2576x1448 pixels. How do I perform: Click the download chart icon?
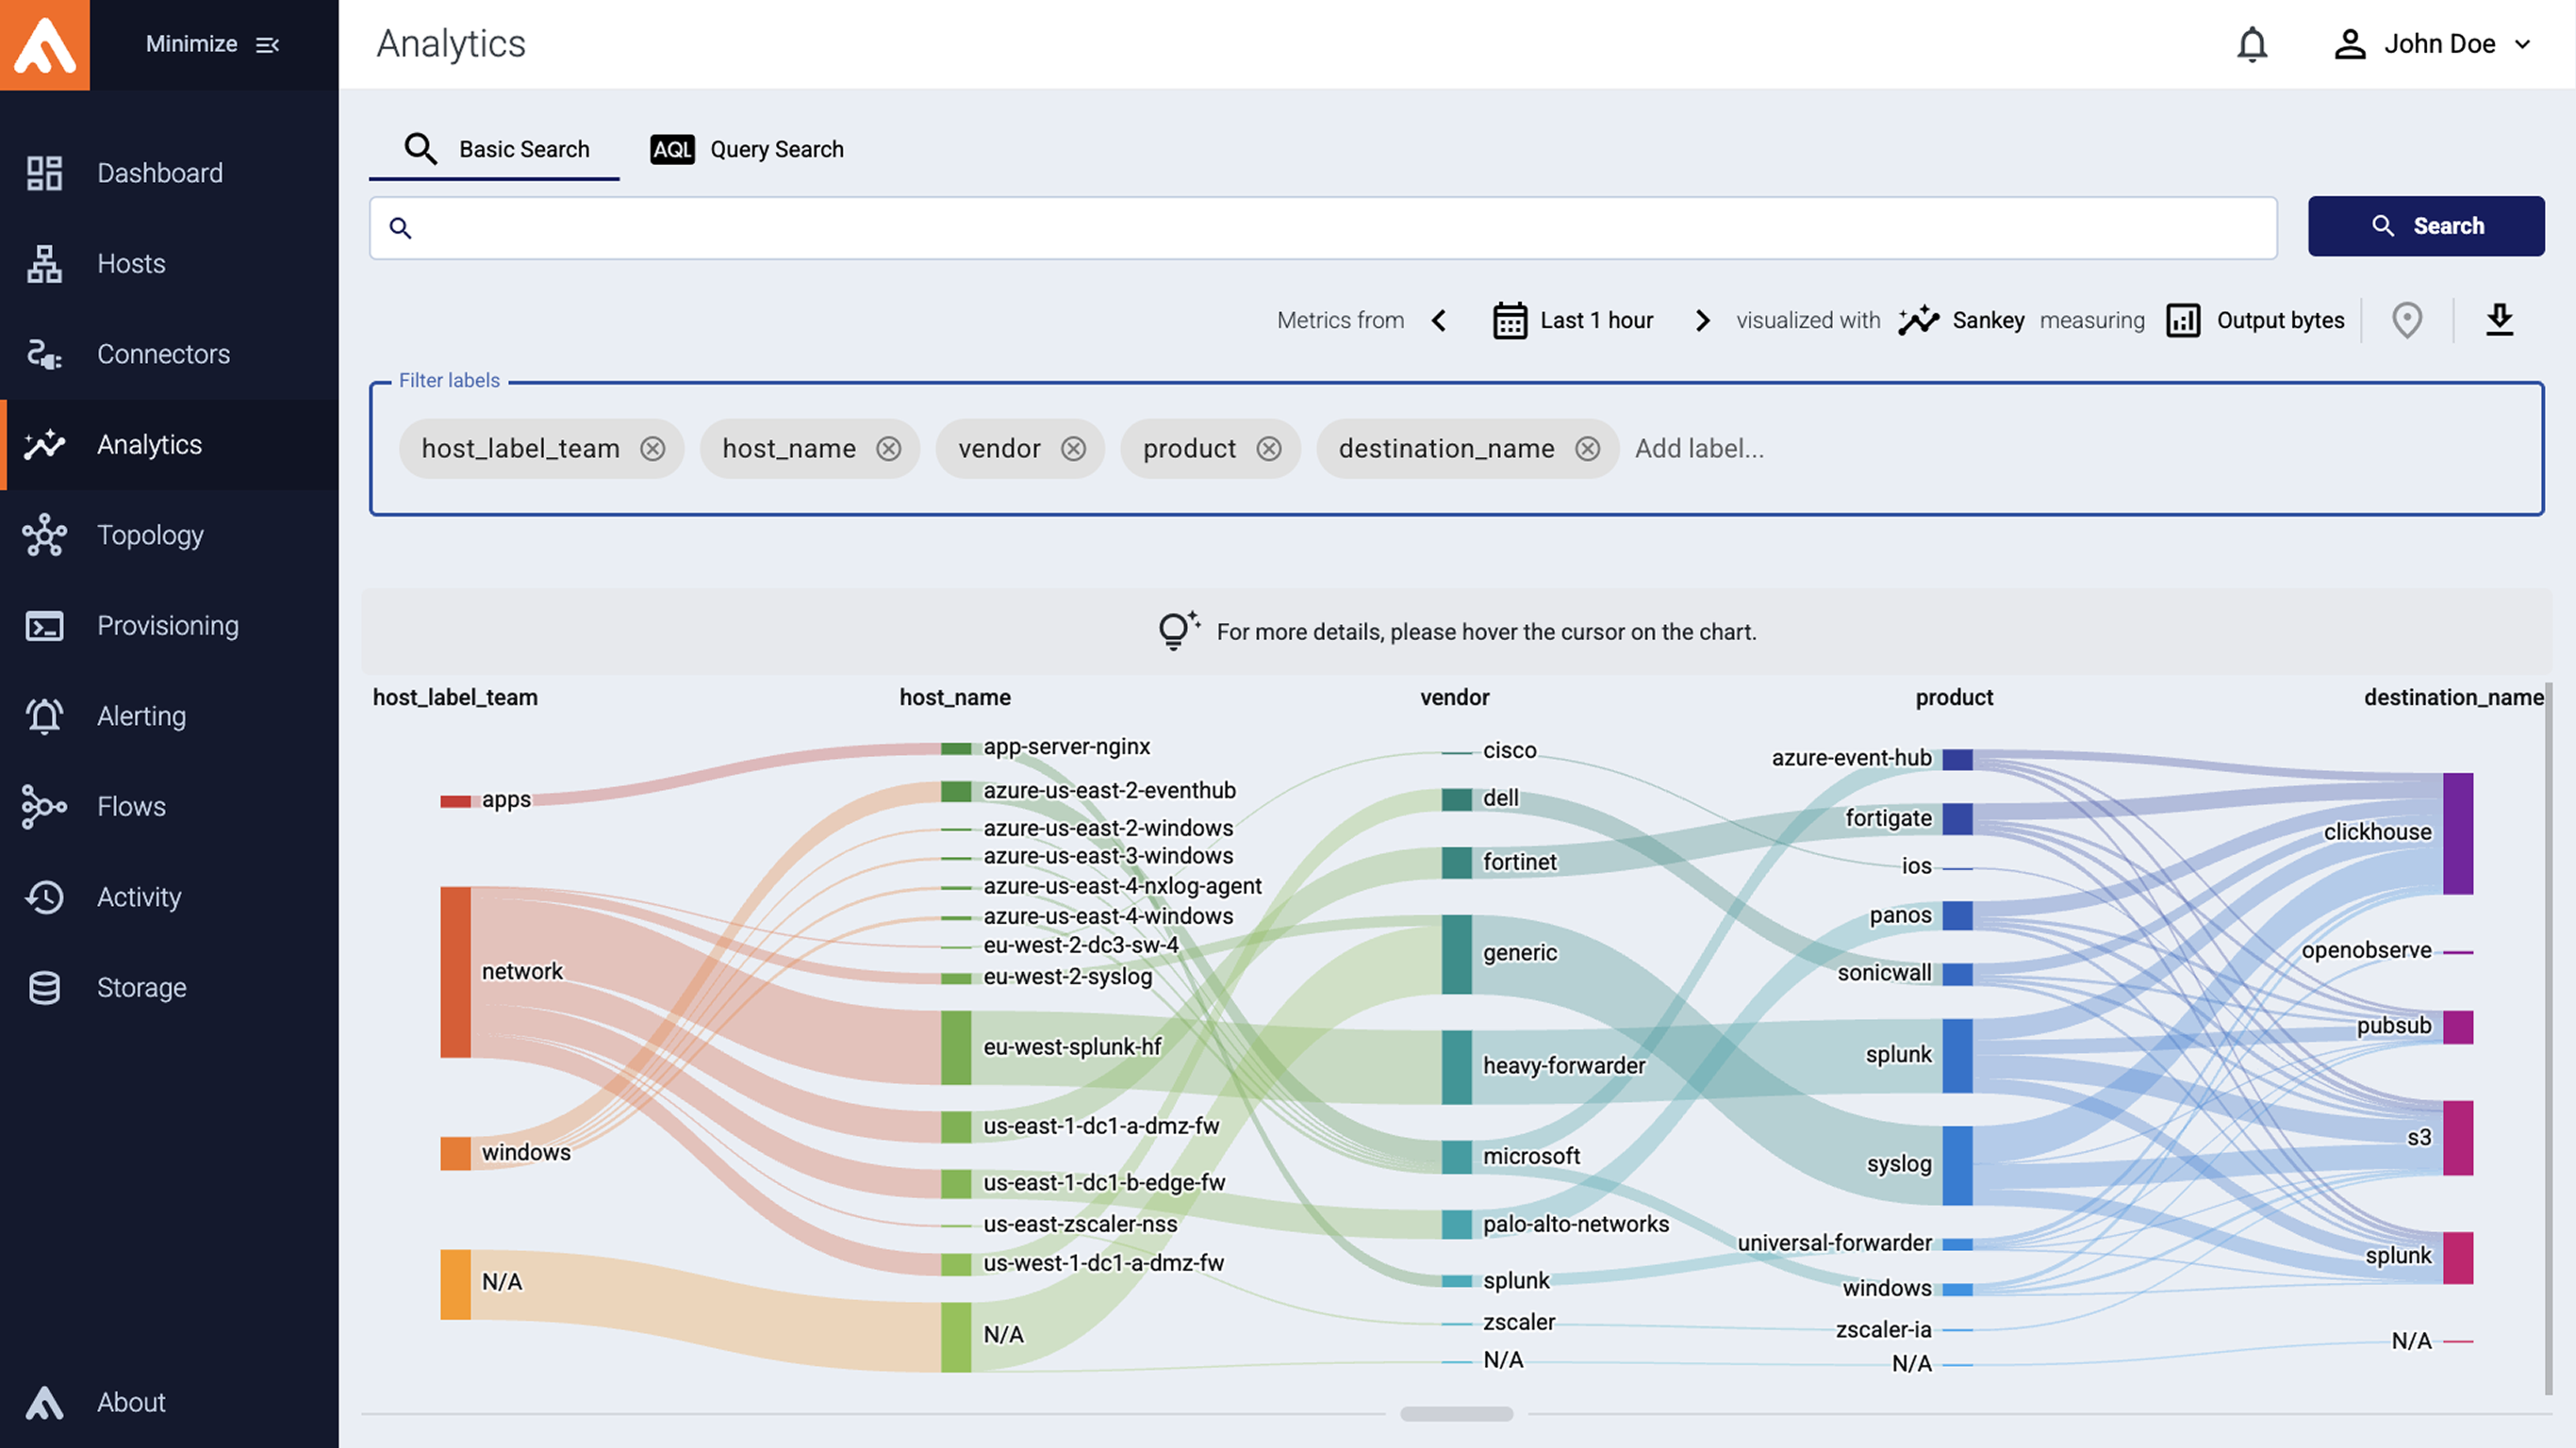pos(2499,320)
